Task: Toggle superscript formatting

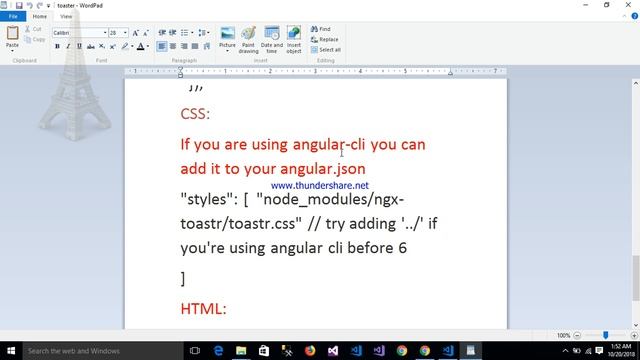Action: point(113,47)
